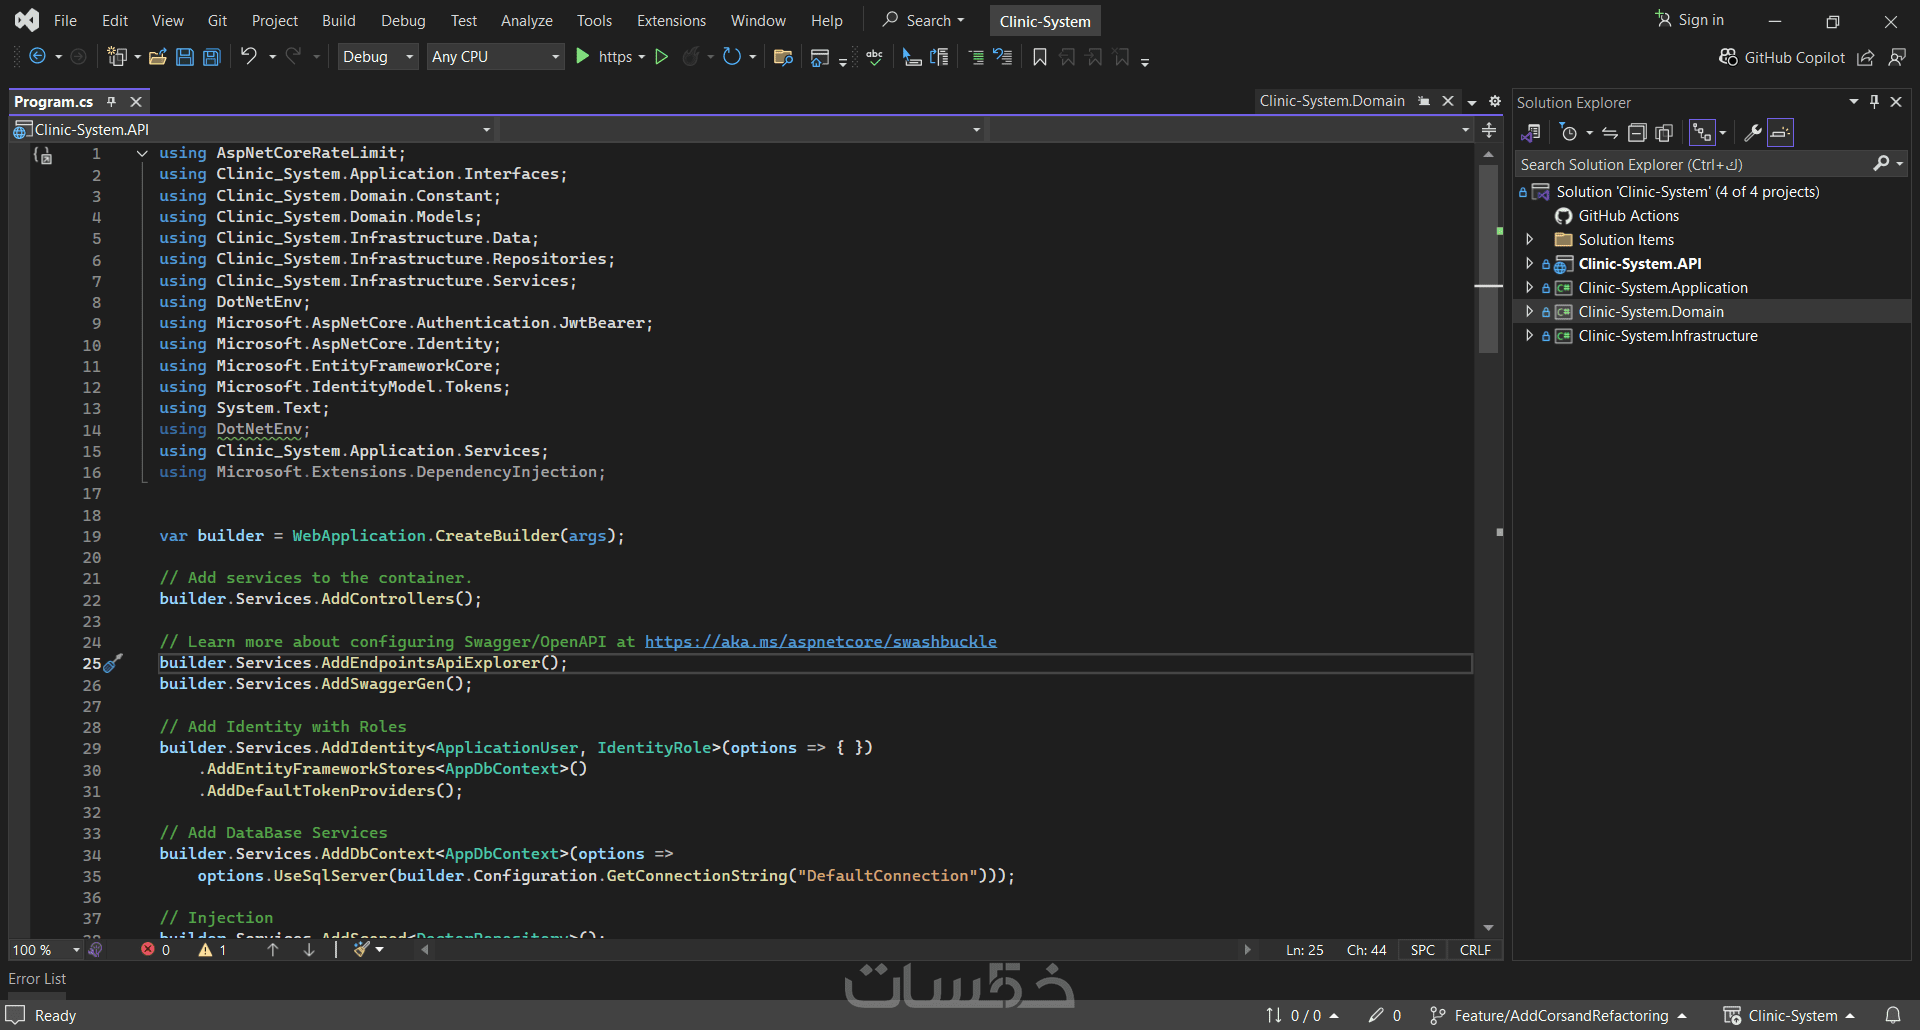The height and width of the screenshot is (1030, 1920).
Task: Open the swashbuckle documentation link in code
Action: coord(821,642)
